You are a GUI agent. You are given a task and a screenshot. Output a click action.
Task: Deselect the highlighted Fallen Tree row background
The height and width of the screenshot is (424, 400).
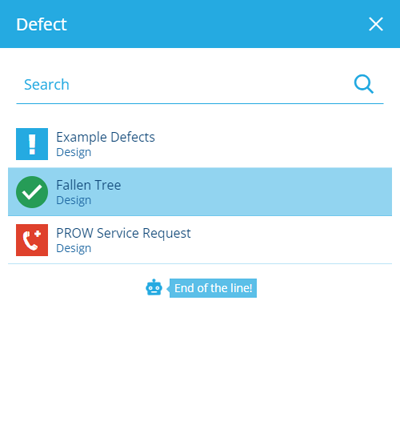[x=257, y=192]
